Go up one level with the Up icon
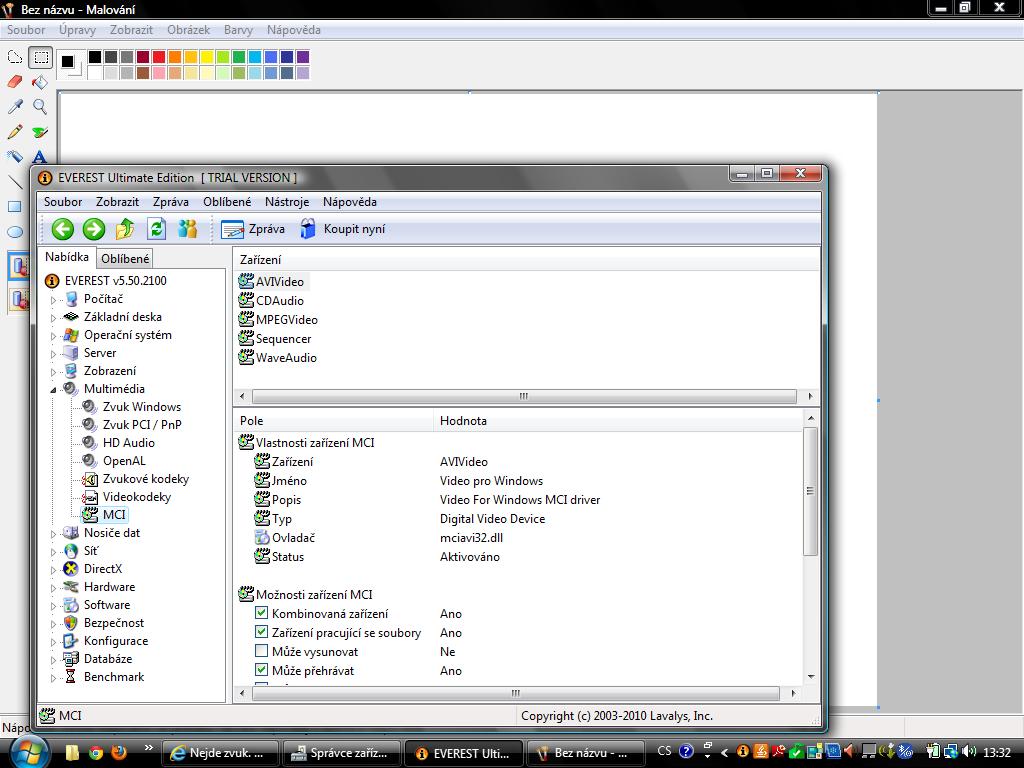The width and height of the screenshot is (1024, 768). pos(125,229)
